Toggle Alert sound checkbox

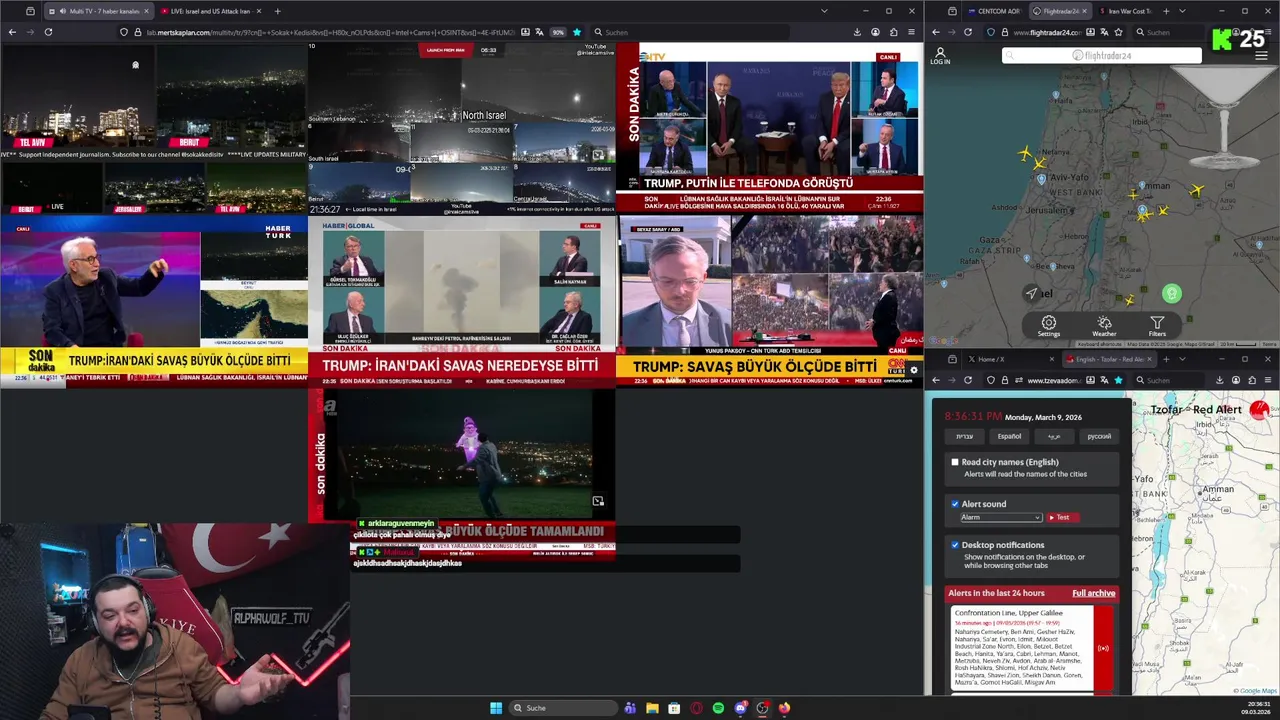(x=955, y=504)
